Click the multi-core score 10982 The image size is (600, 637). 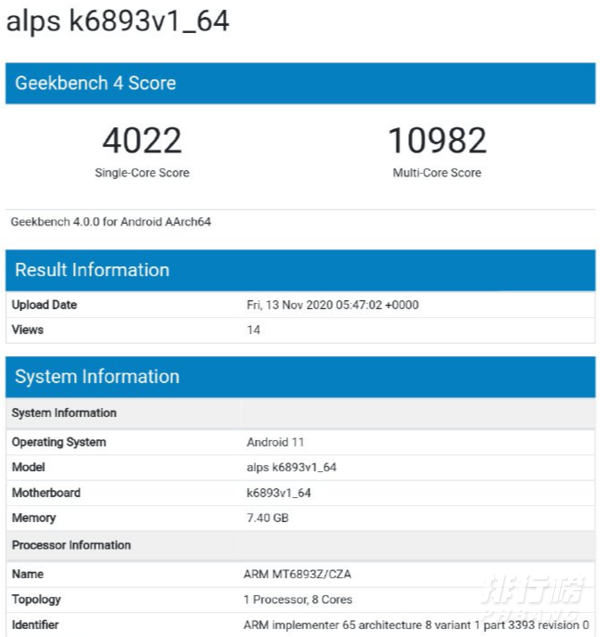click(x=437, y=141)
